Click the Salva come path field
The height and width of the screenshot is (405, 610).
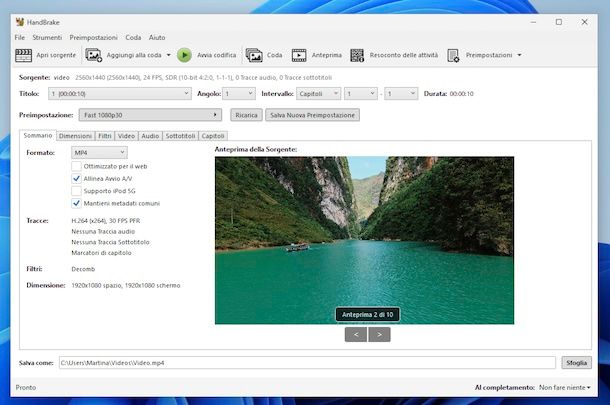coord(307,363)
